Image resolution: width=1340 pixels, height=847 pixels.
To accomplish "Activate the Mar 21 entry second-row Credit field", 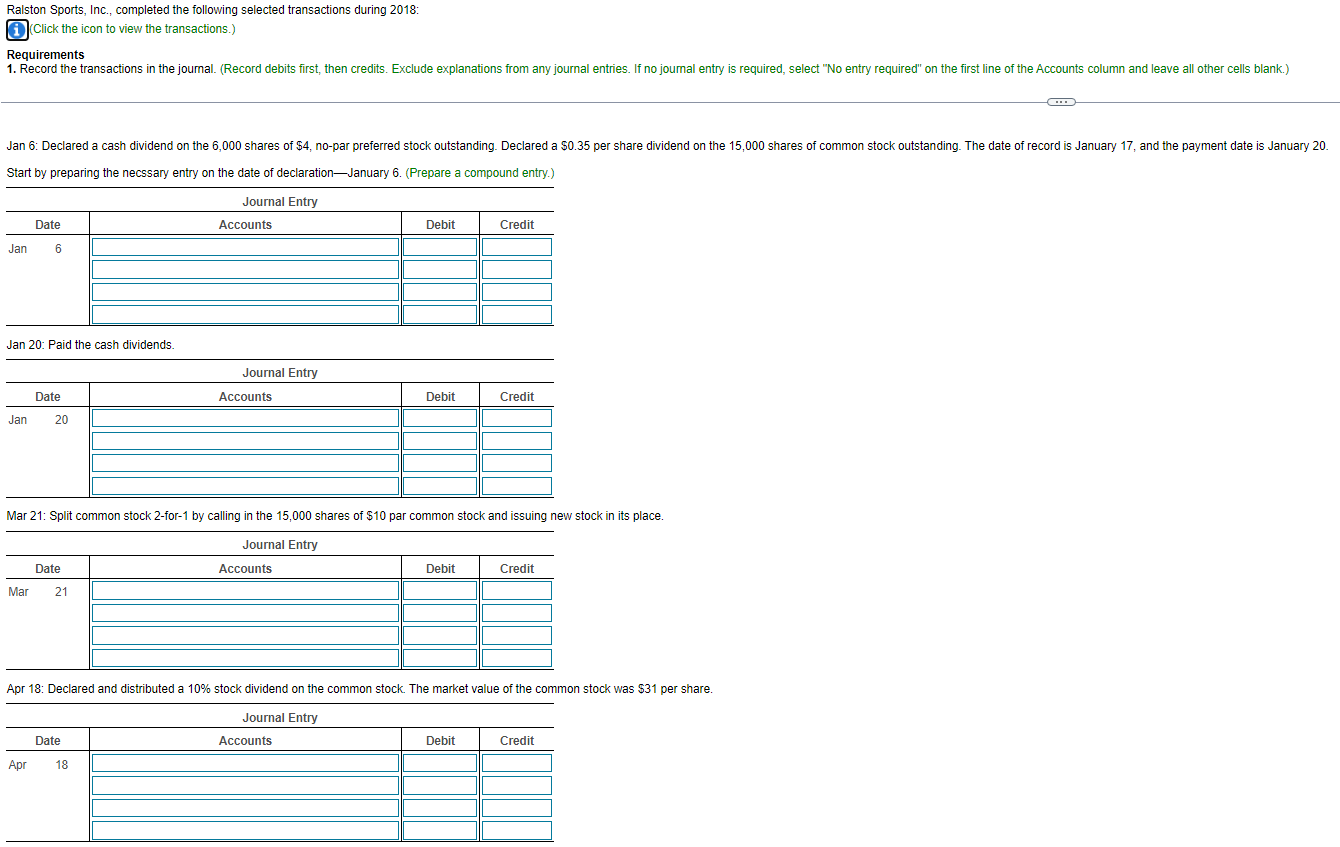I will coord(517,613).
